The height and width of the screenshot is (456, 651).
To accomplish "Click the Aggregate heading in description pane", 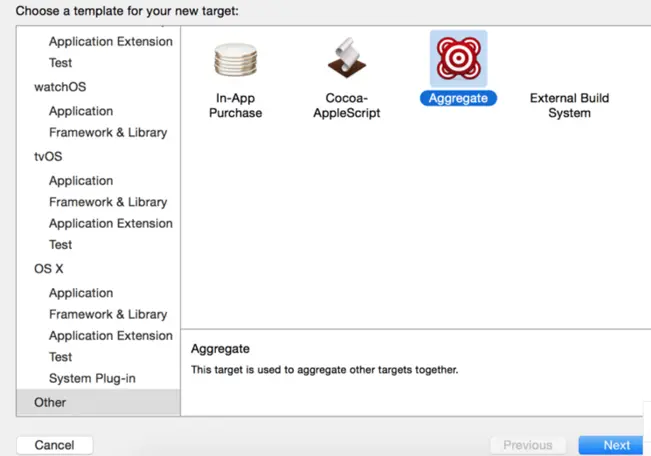I will pos(220,349).
